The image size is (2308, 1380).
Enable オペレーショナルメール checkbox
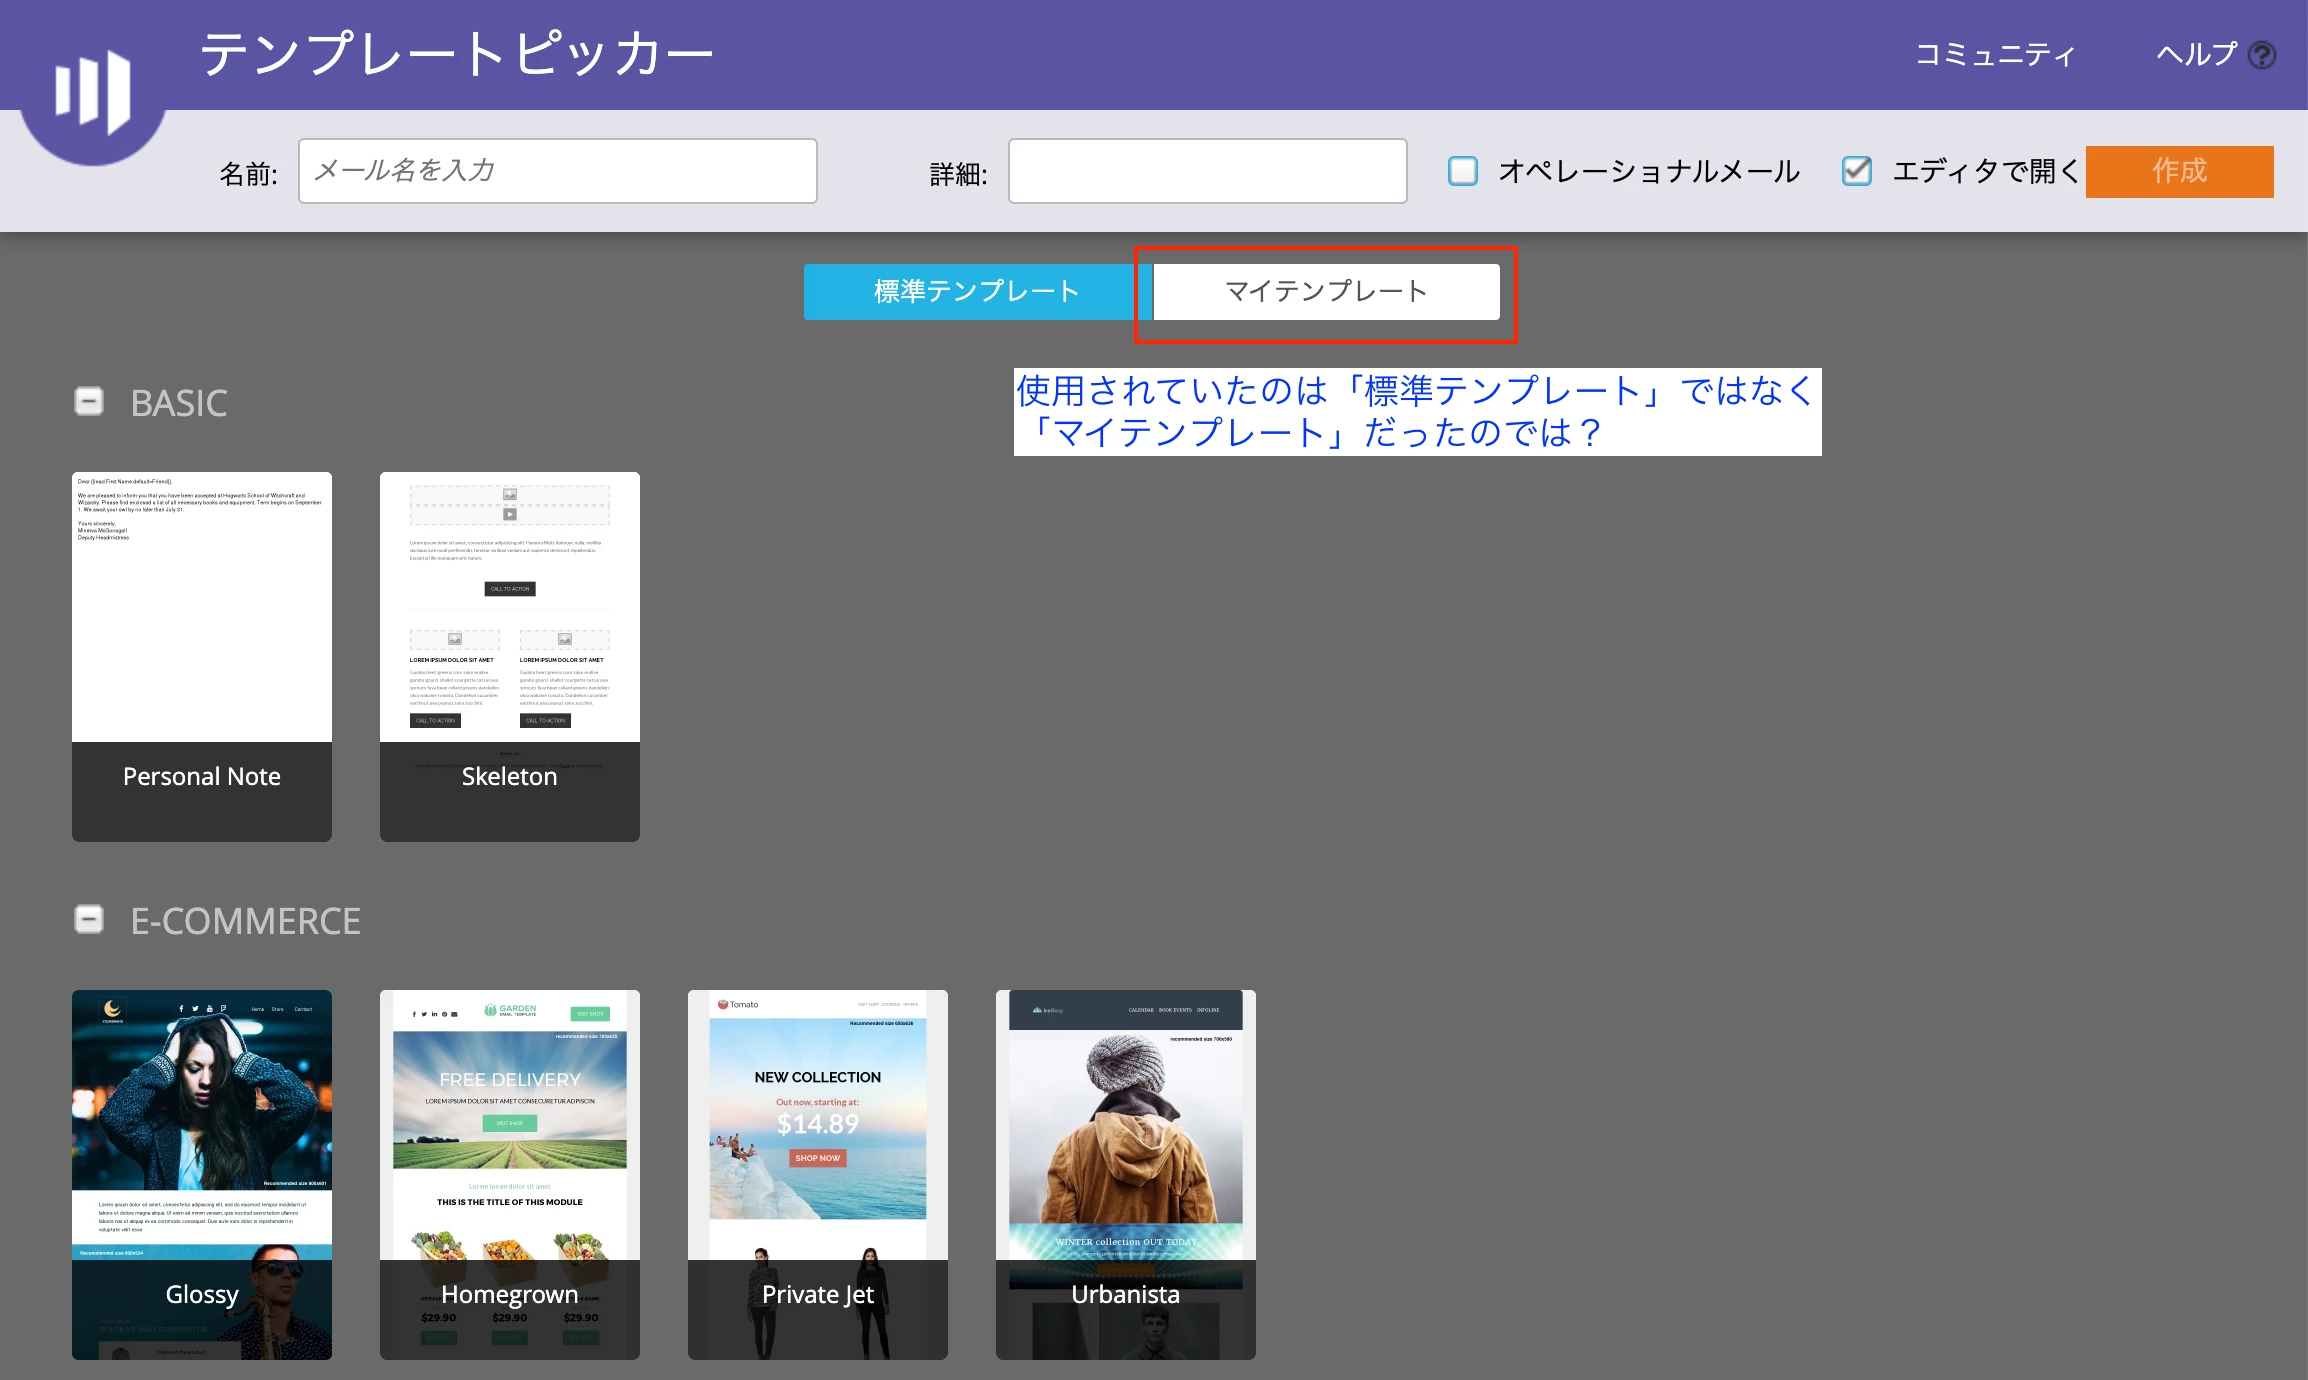(x=1463, y=171)
